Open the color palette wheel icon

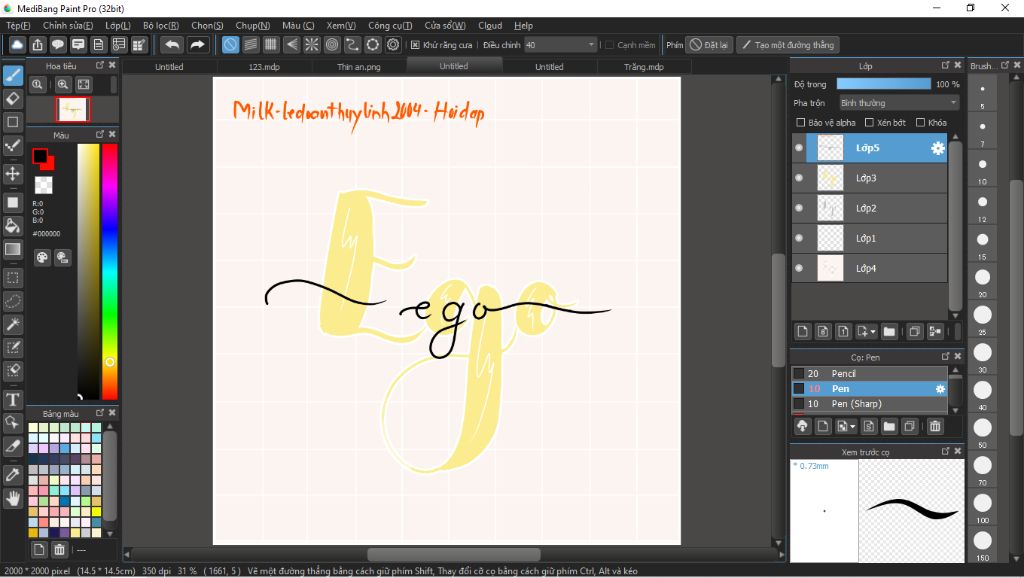tap(42, 257)
